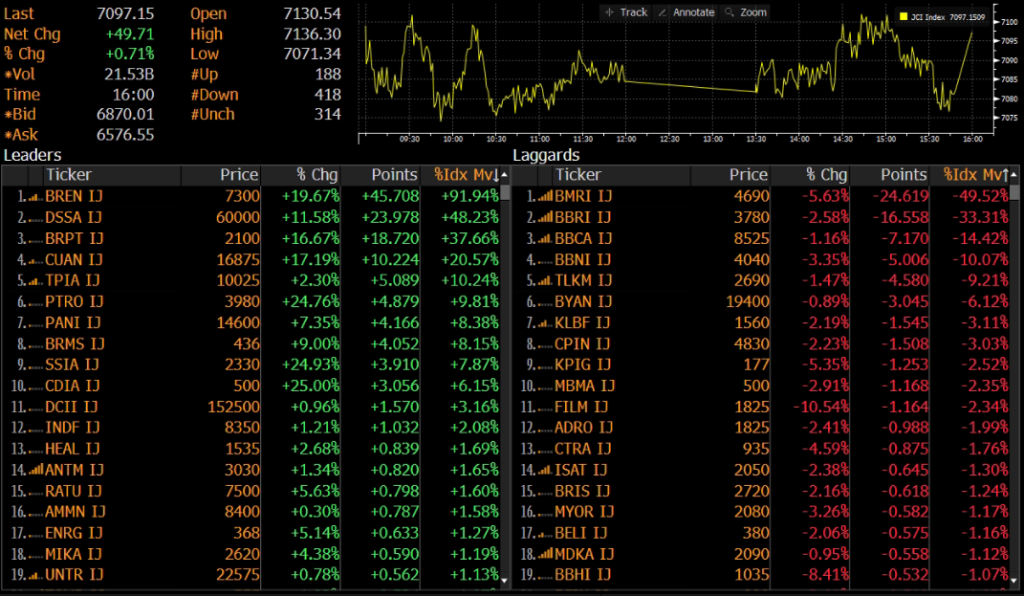Click the TPIA IJ volume bar icon

(35, 281)
